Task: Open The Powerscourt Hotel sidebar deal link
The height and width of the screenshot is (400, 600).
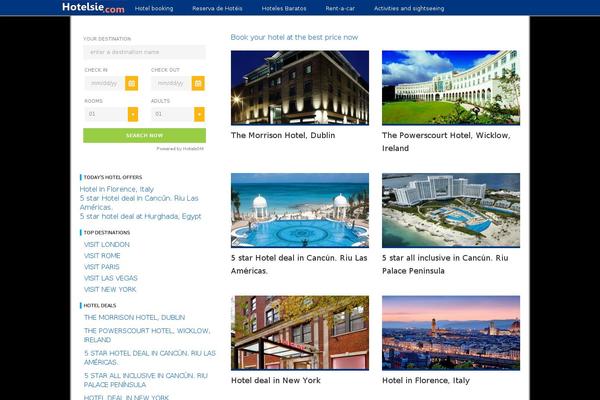Action: [147, 335]
